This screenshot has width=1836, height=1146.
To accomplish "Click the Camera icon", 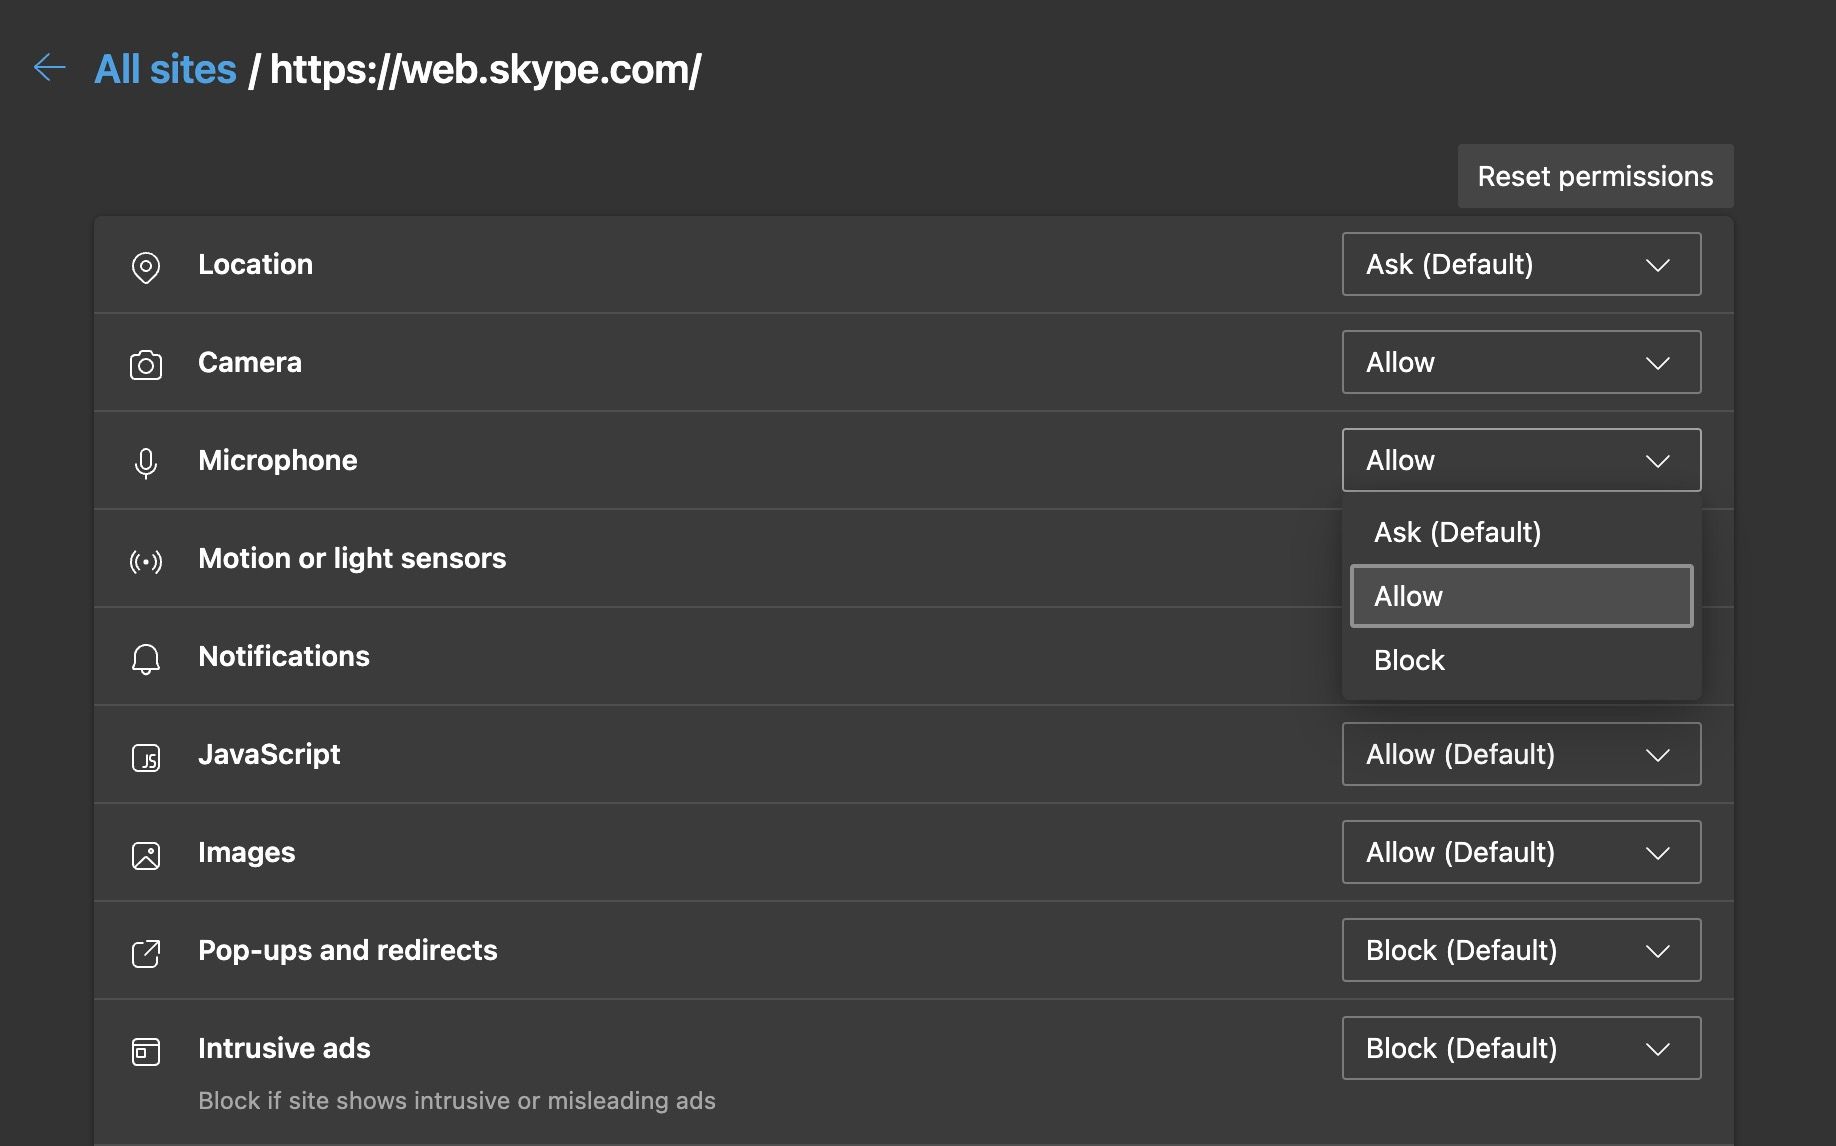I will click(x=146, y=365).
